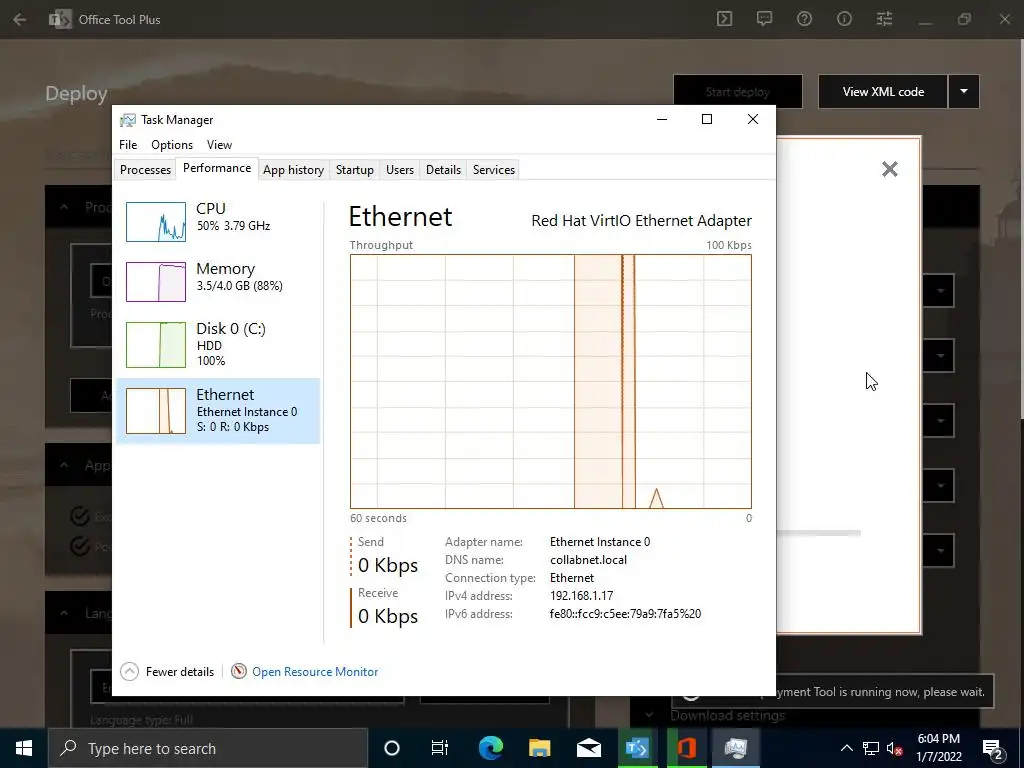Click the Adapter name value Ethernet Instance 0
This screenshot has height=768, width=1024.
(600, 542)
